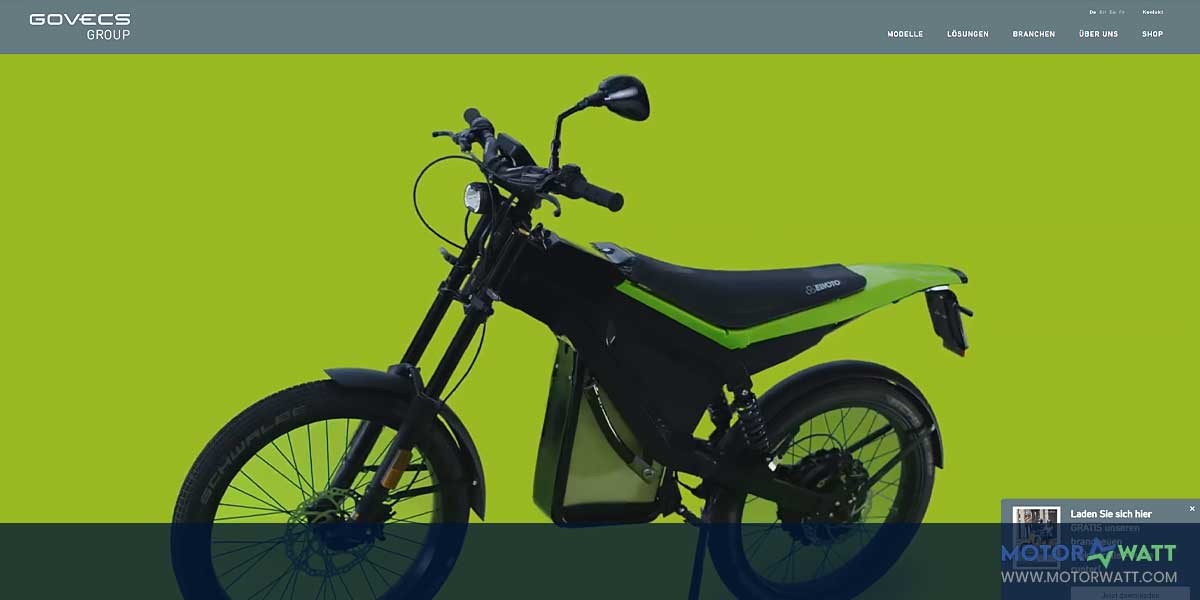Click the 'GRATIS unseren' promo text
Viewport: 1200px width, 600px height.
[1105, 528]
